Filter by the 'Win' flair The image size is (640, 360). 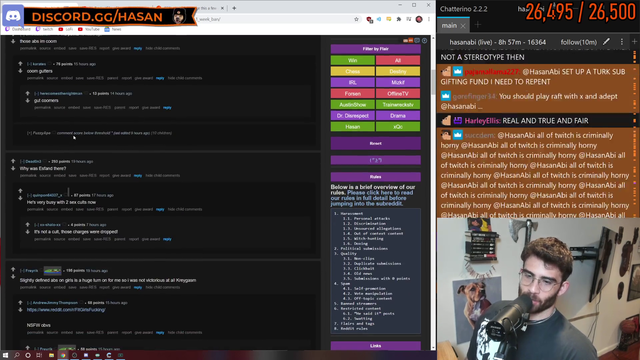(x=353, y=60)
